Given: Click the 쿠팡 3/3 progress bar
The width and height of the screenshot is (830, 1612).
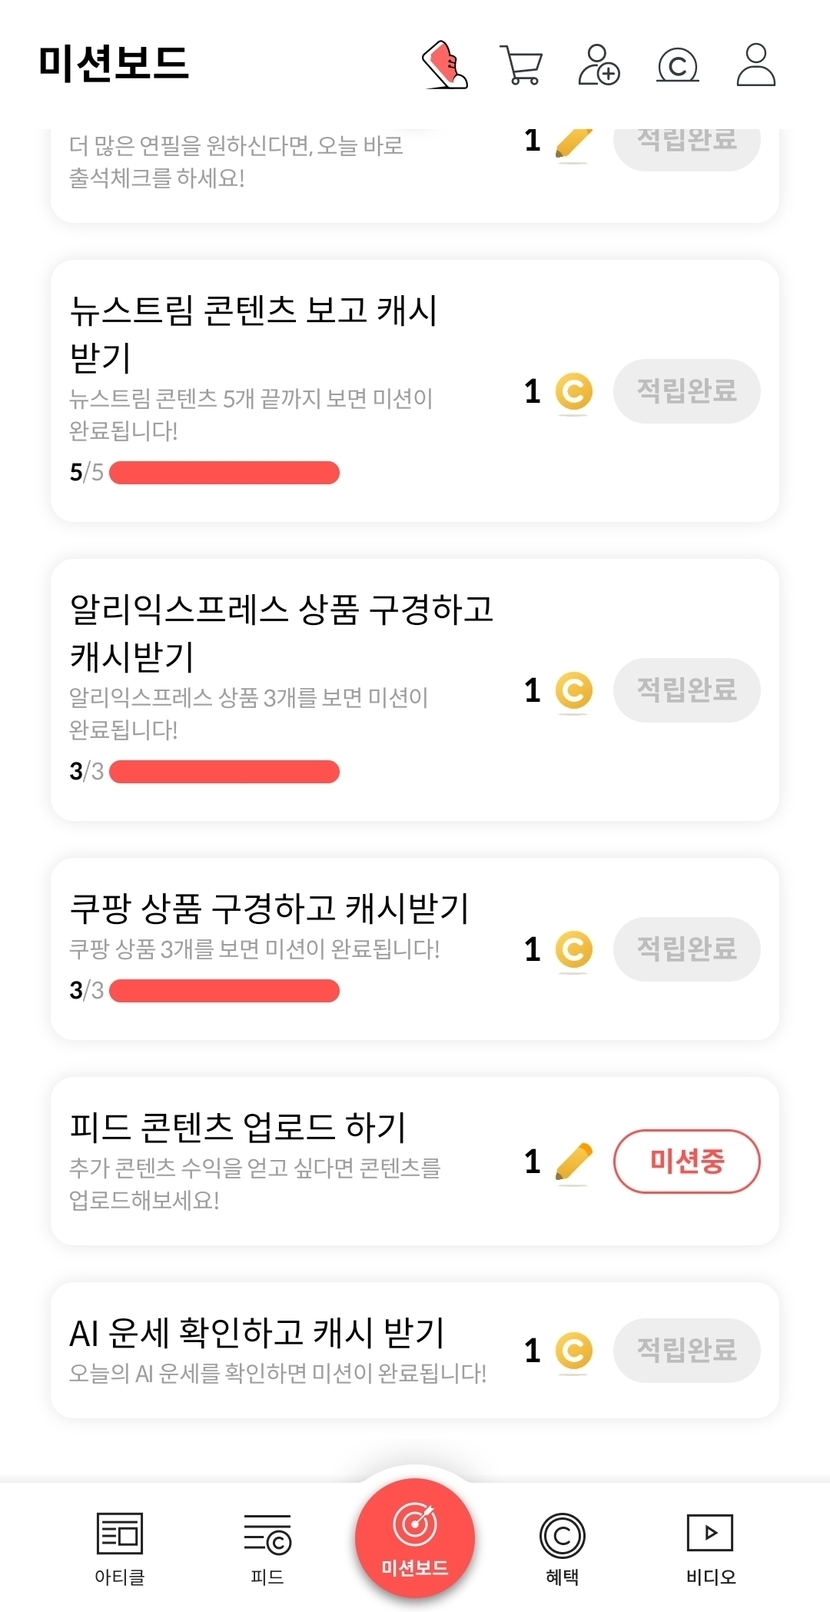Looking at the screenshot, I should pyautogui.click(x=224, y=991).
